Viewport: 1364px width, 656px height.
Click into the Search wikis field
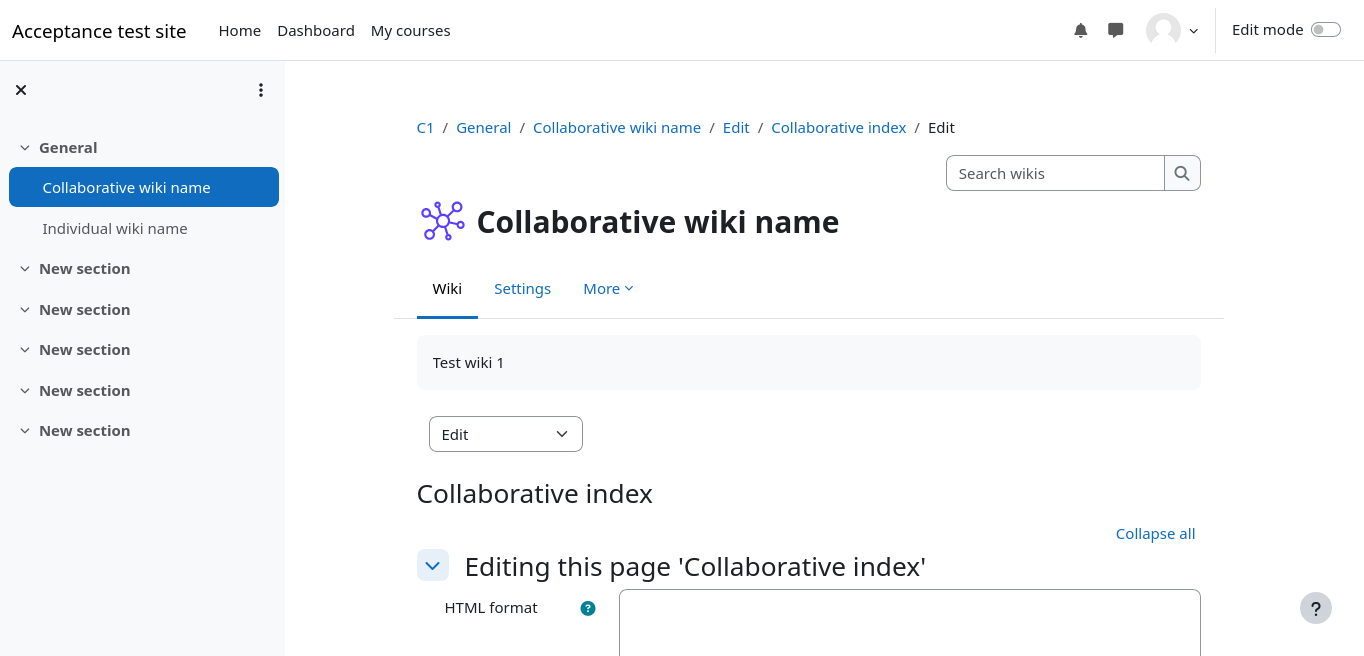click(1054, 173)
